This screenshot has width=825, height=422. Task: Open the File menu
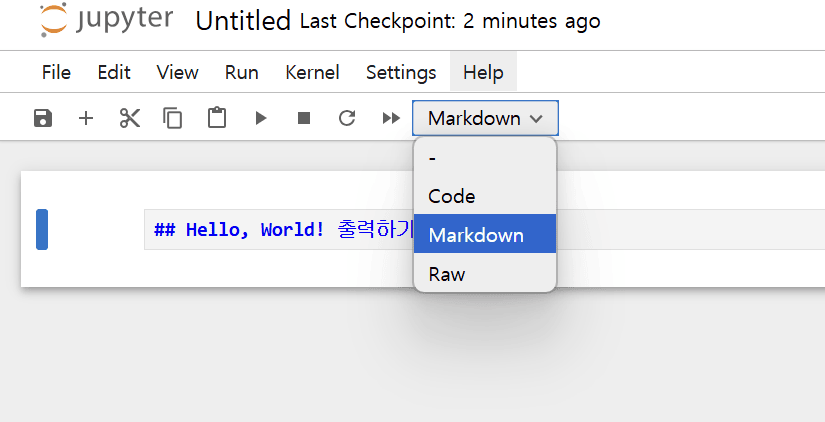point(56,72)
